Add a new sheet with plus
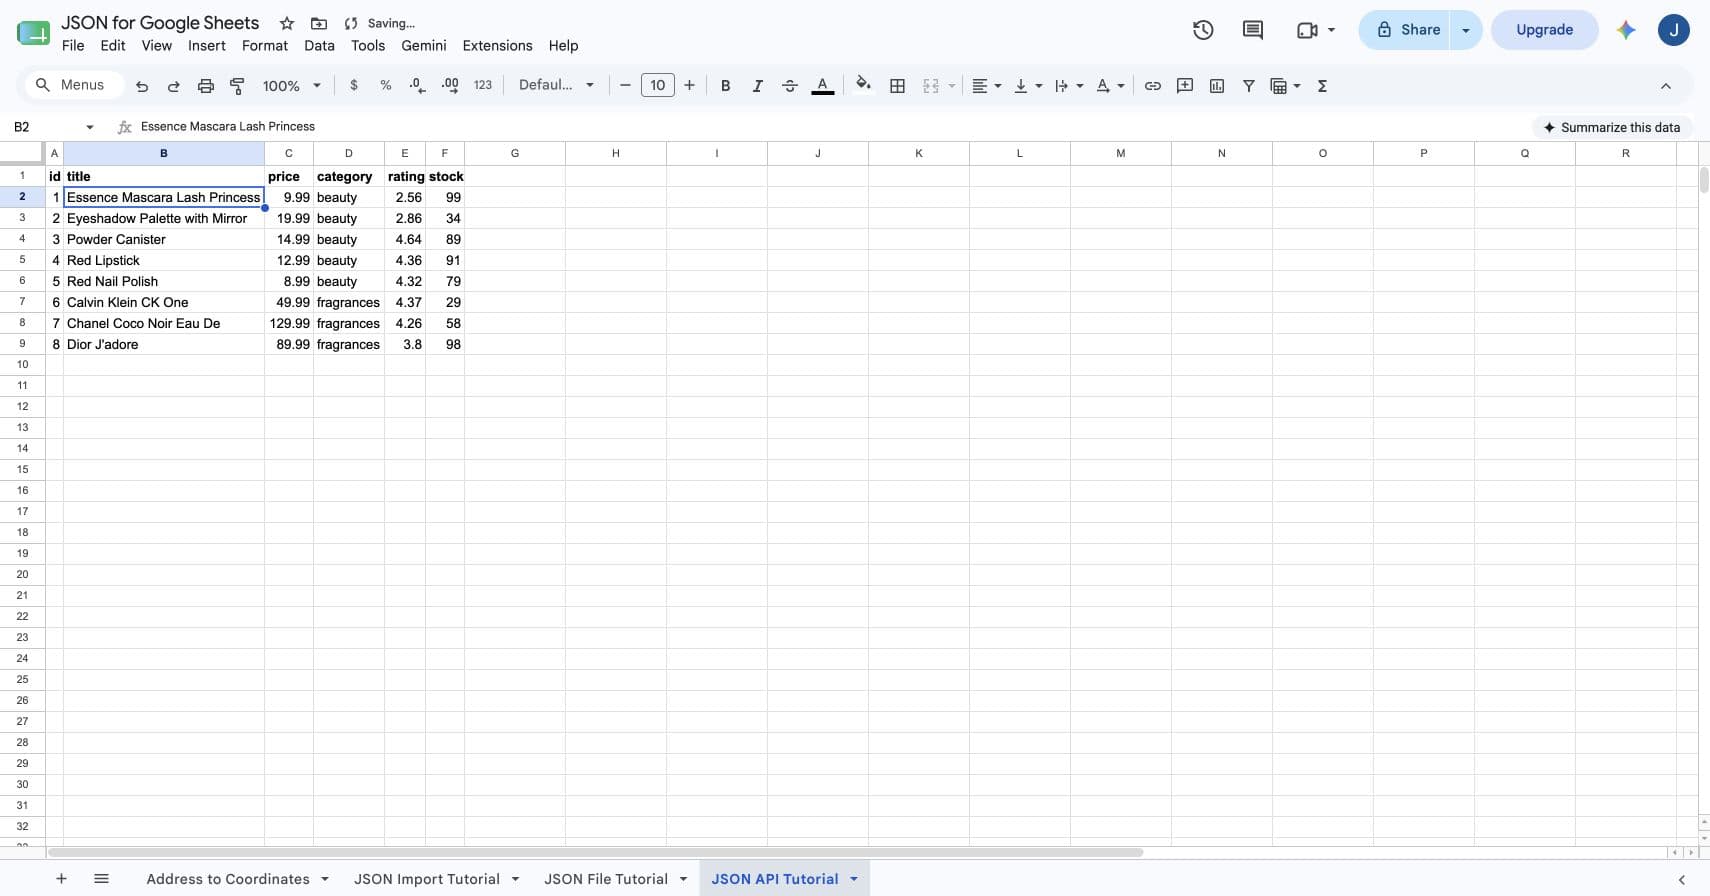This screenshot has width=1710, height=896. (61, 879)
